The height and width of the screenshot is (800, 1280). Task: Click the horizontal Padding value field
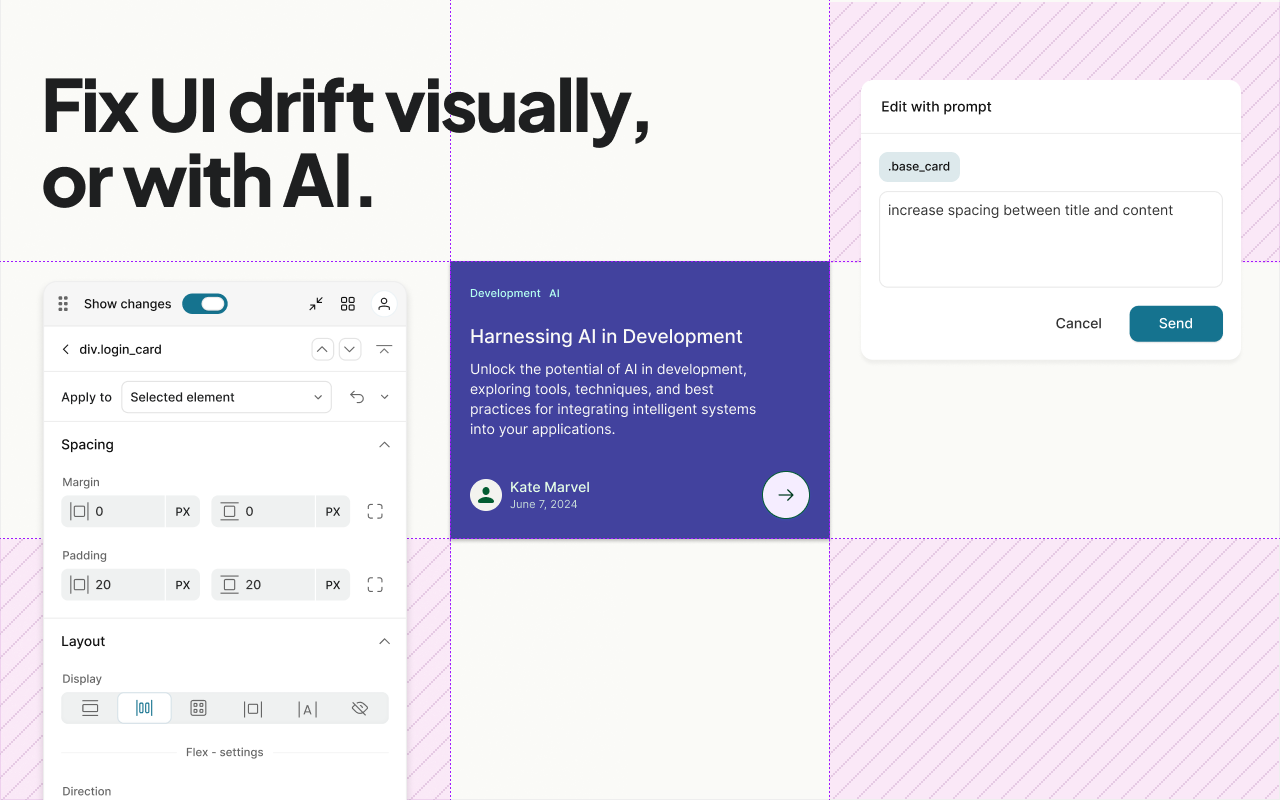[x=113, y=585]
